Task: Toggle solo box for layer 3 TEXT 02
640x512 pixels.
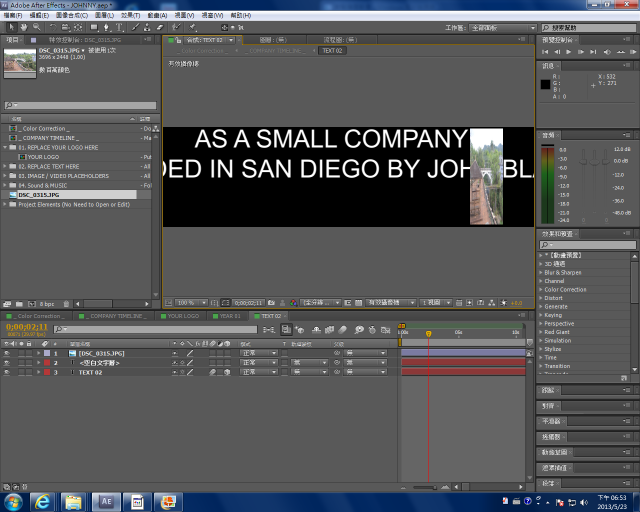Action: pyautogui.click(x=22, y=372)
